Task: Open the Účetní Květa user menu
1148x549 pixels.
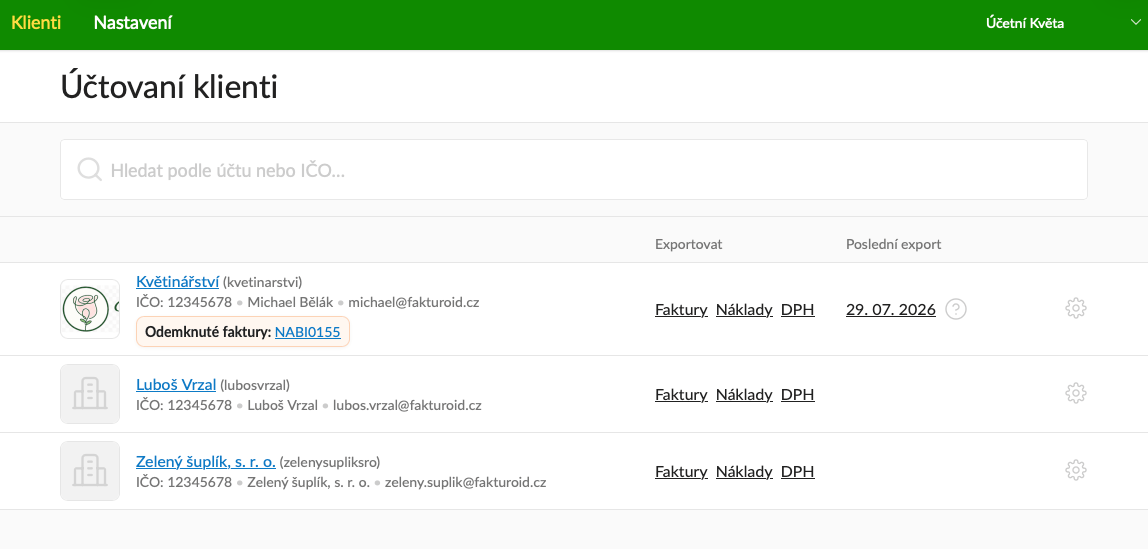Action: 1025,23
